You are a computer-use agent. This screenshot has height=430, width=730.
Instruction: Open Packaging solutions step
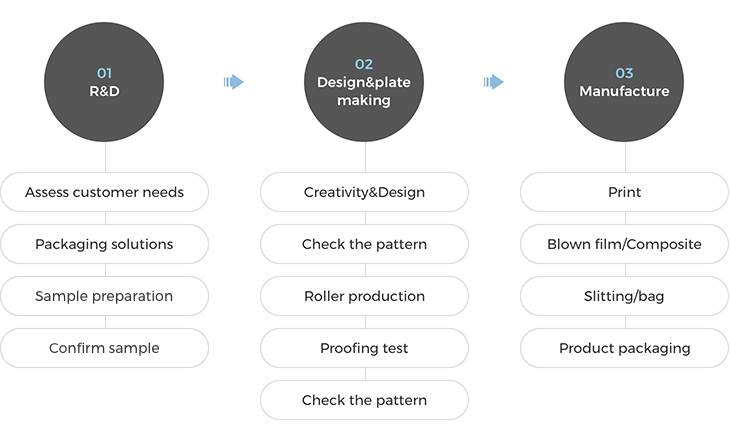coord(104,244)
